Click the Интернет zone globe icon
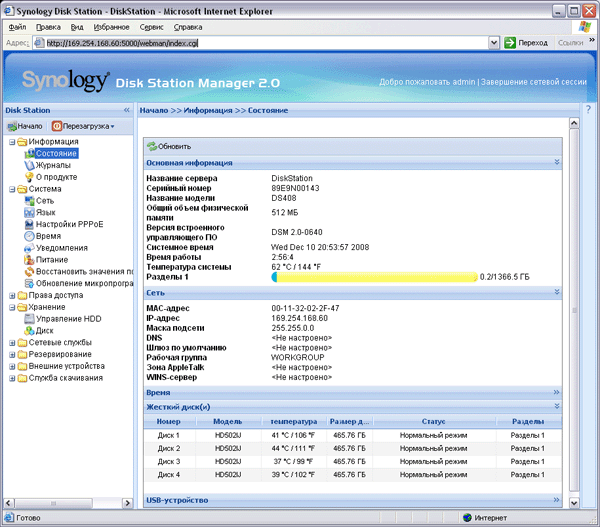The image size is (600, 527). pyautogui.click(x=467, y=518)
